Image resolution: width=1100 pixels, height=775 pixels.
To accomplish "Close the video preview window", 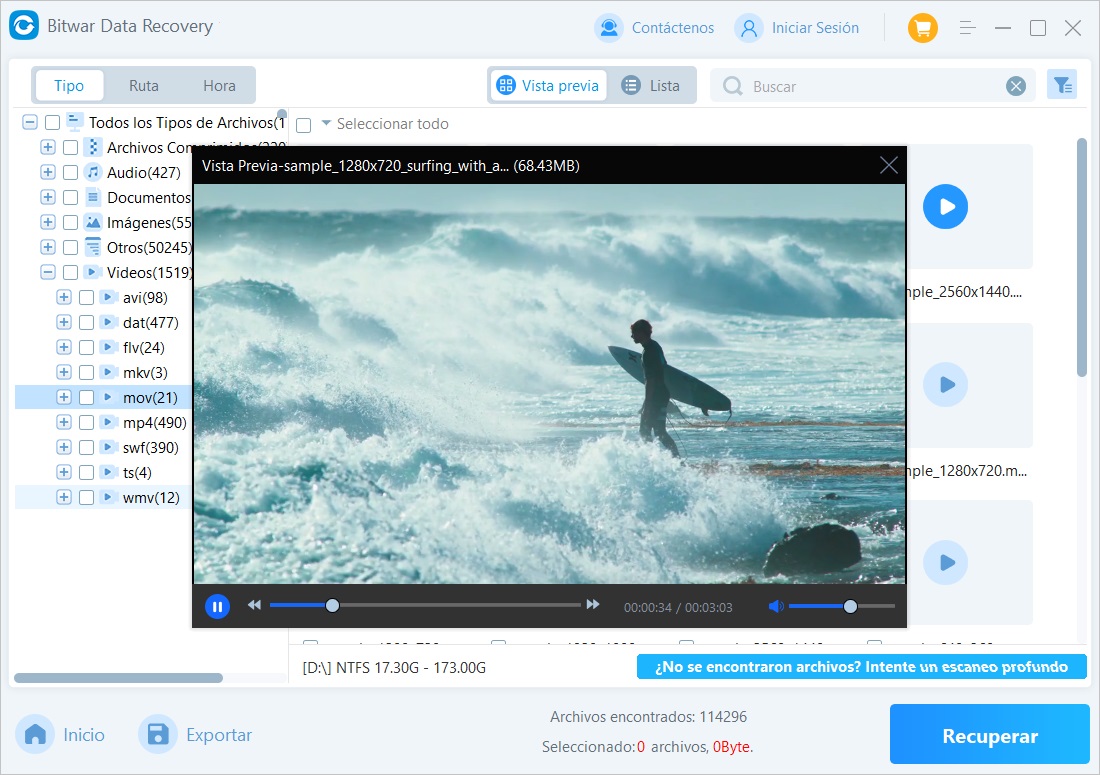I will click(888, 166).
